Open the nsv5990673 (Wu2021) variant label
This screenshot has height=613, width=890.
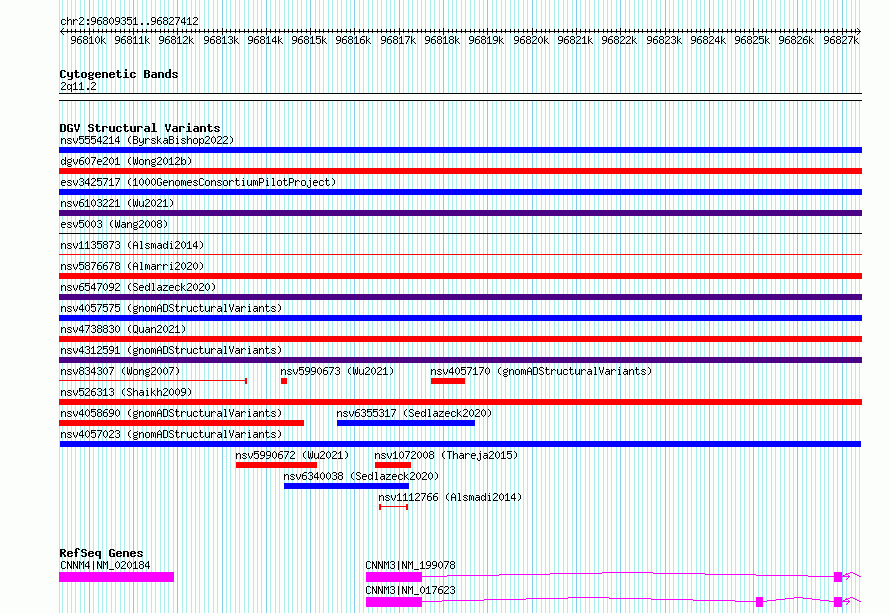[x=337, y=371]
